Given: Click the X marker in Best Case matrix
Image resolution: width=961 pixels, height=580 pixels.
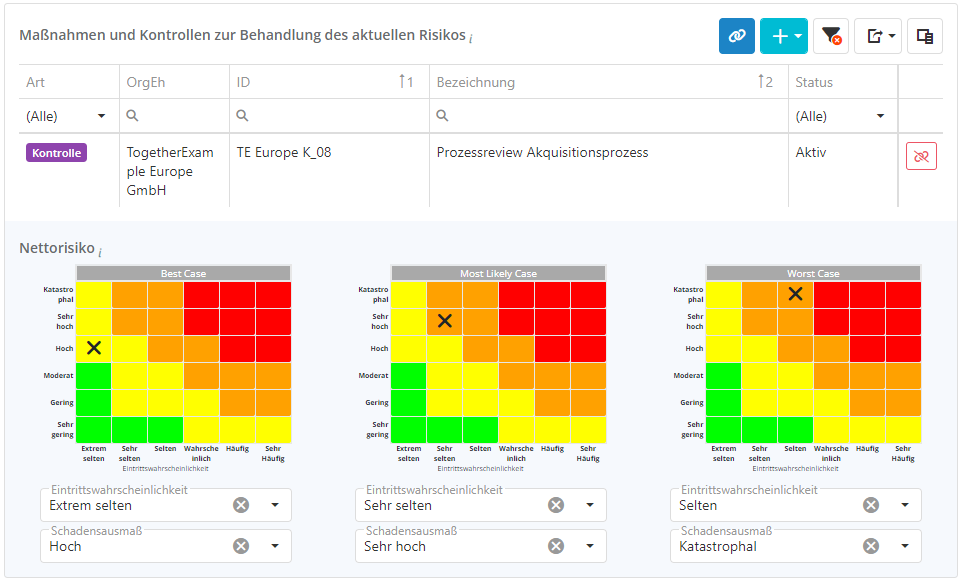Looking at the screenshot, I should 94,348.
